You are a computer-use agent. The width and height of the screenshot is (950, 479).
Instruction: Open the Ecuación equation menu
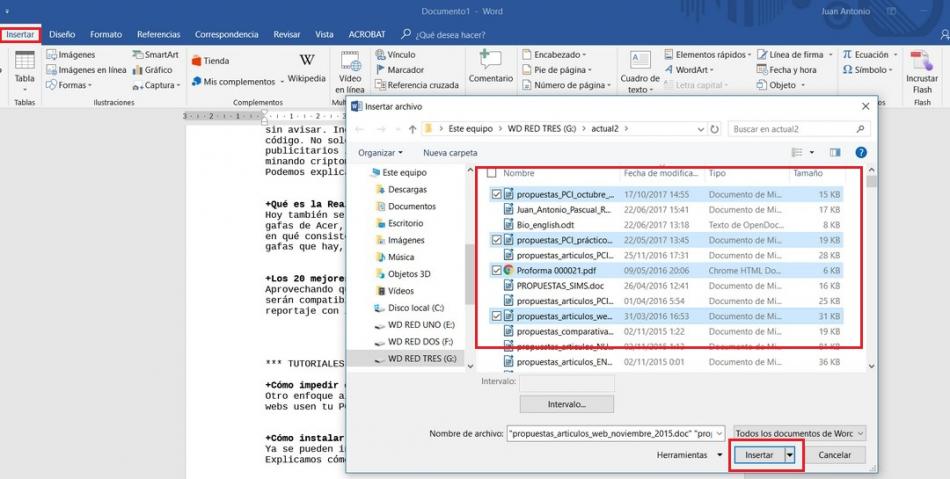point(869,55)
